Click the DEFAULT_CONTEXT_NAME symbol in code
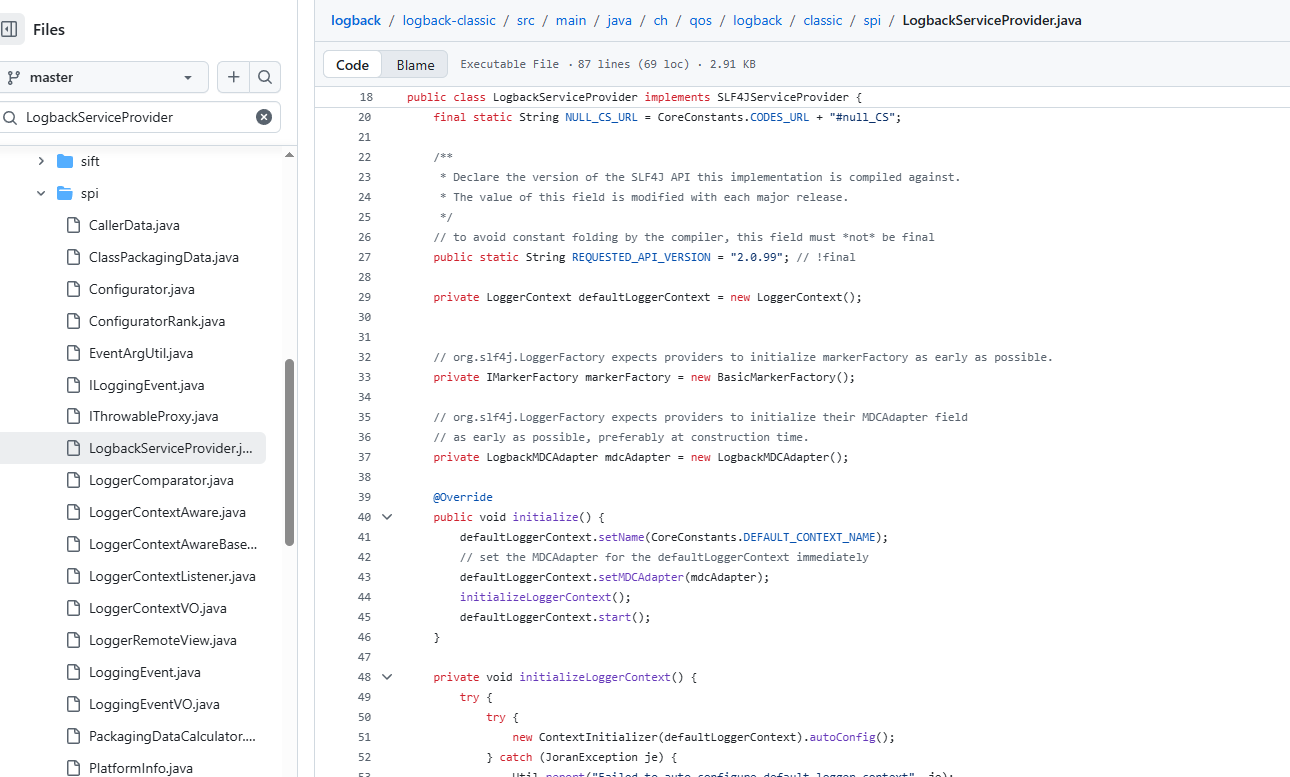Image resolution: width=1290 pixels, height=777 pixels. (x=809, y=537)
